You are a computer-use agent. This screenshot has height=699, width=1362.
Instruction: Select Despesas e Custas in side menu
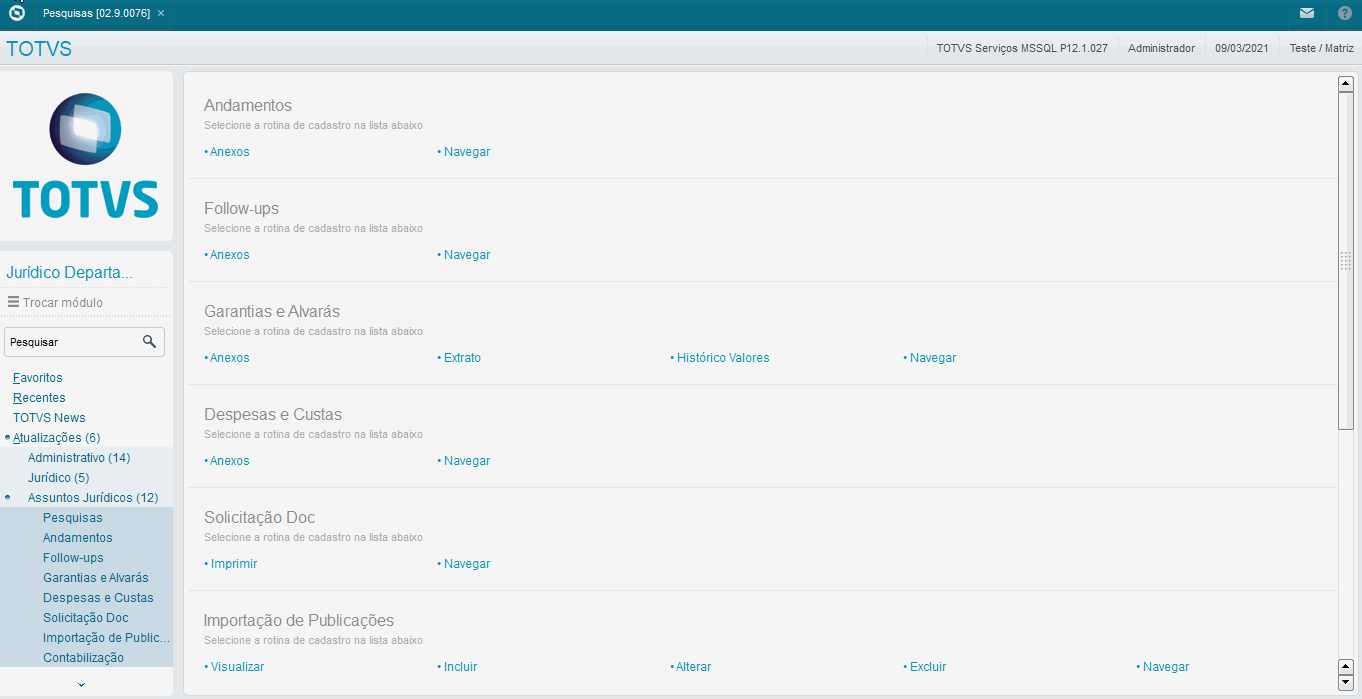click(x=98, y=598)
